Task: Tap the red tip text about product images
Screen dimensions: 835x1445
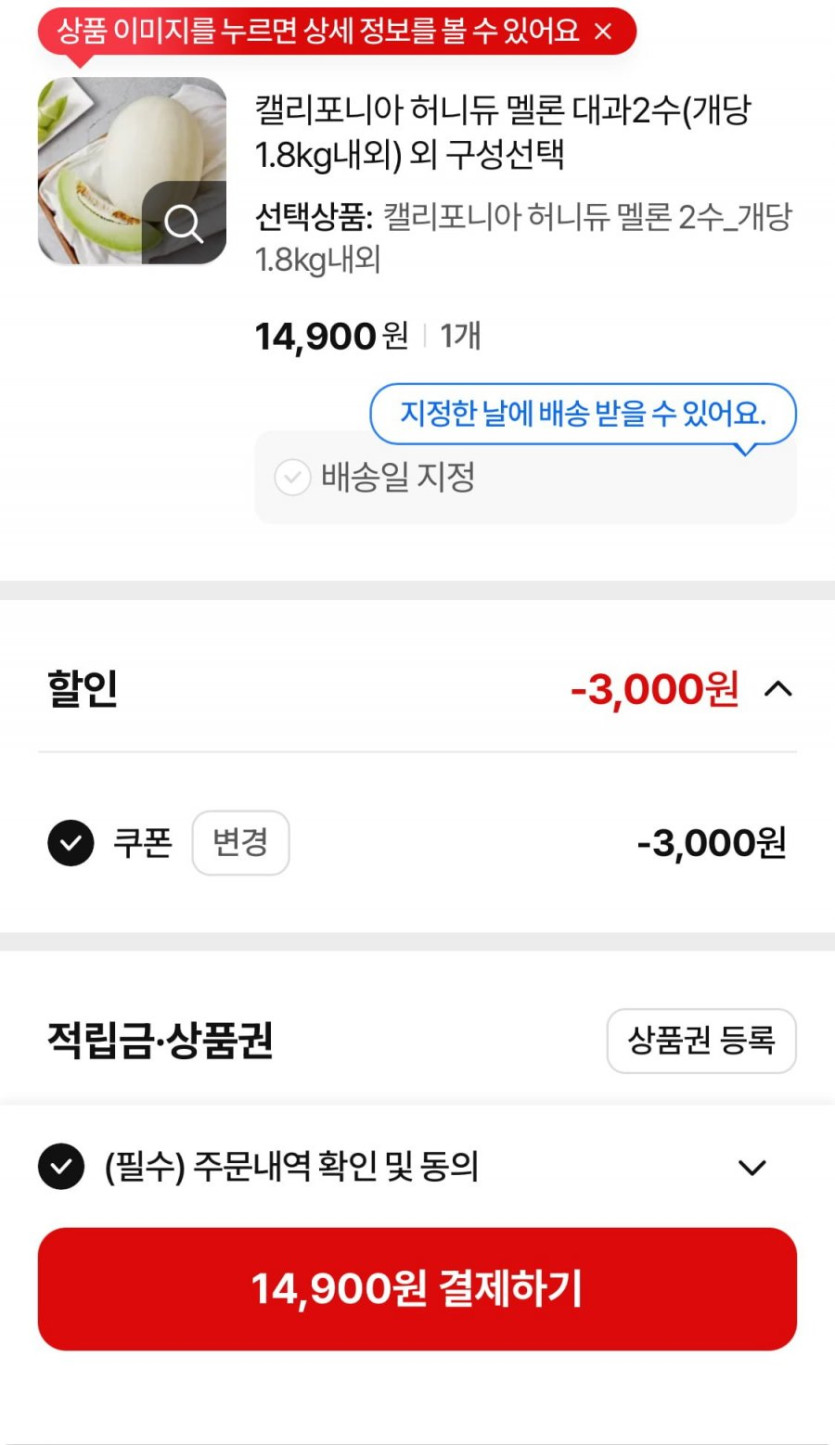Action: pos(318,31)
